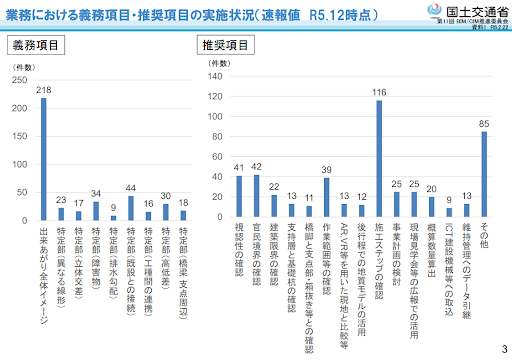Click the 20 bar for 概算数量算出

(x=431, y=207)
